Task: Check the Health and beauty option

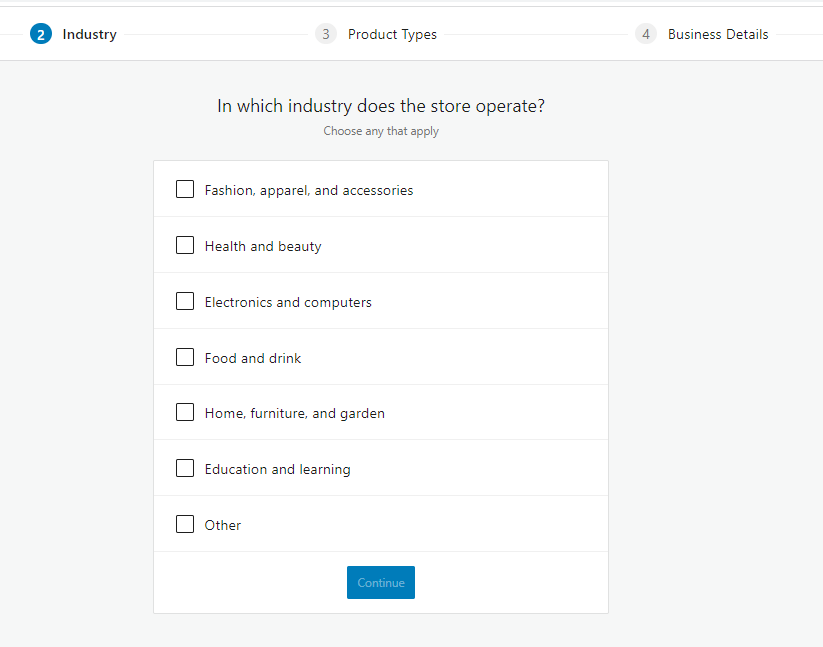Action: click(x=185, y=244)
